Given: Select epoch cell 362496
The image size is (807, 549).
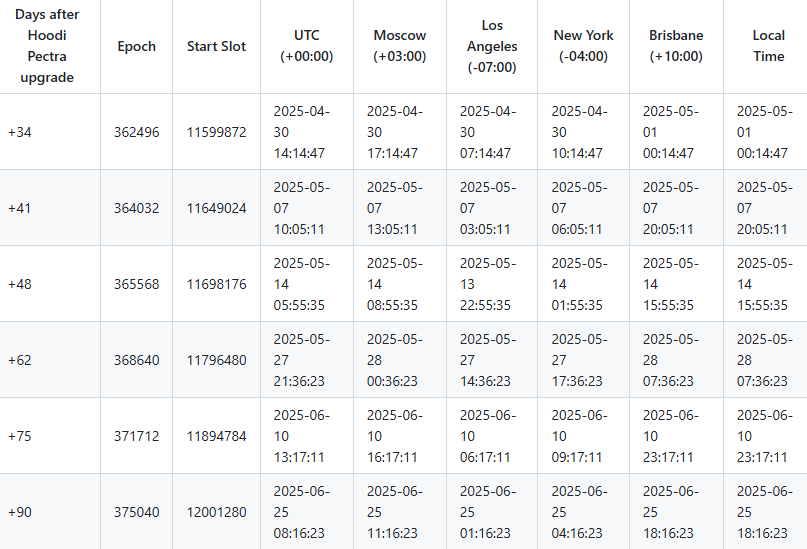Looking at the screenshot, I should [136, 132].
